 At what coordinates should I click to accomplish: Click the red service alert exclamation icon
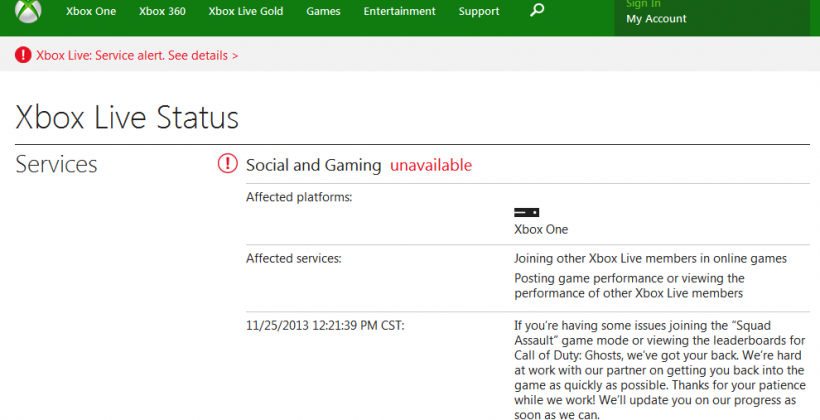coord(23,54)
